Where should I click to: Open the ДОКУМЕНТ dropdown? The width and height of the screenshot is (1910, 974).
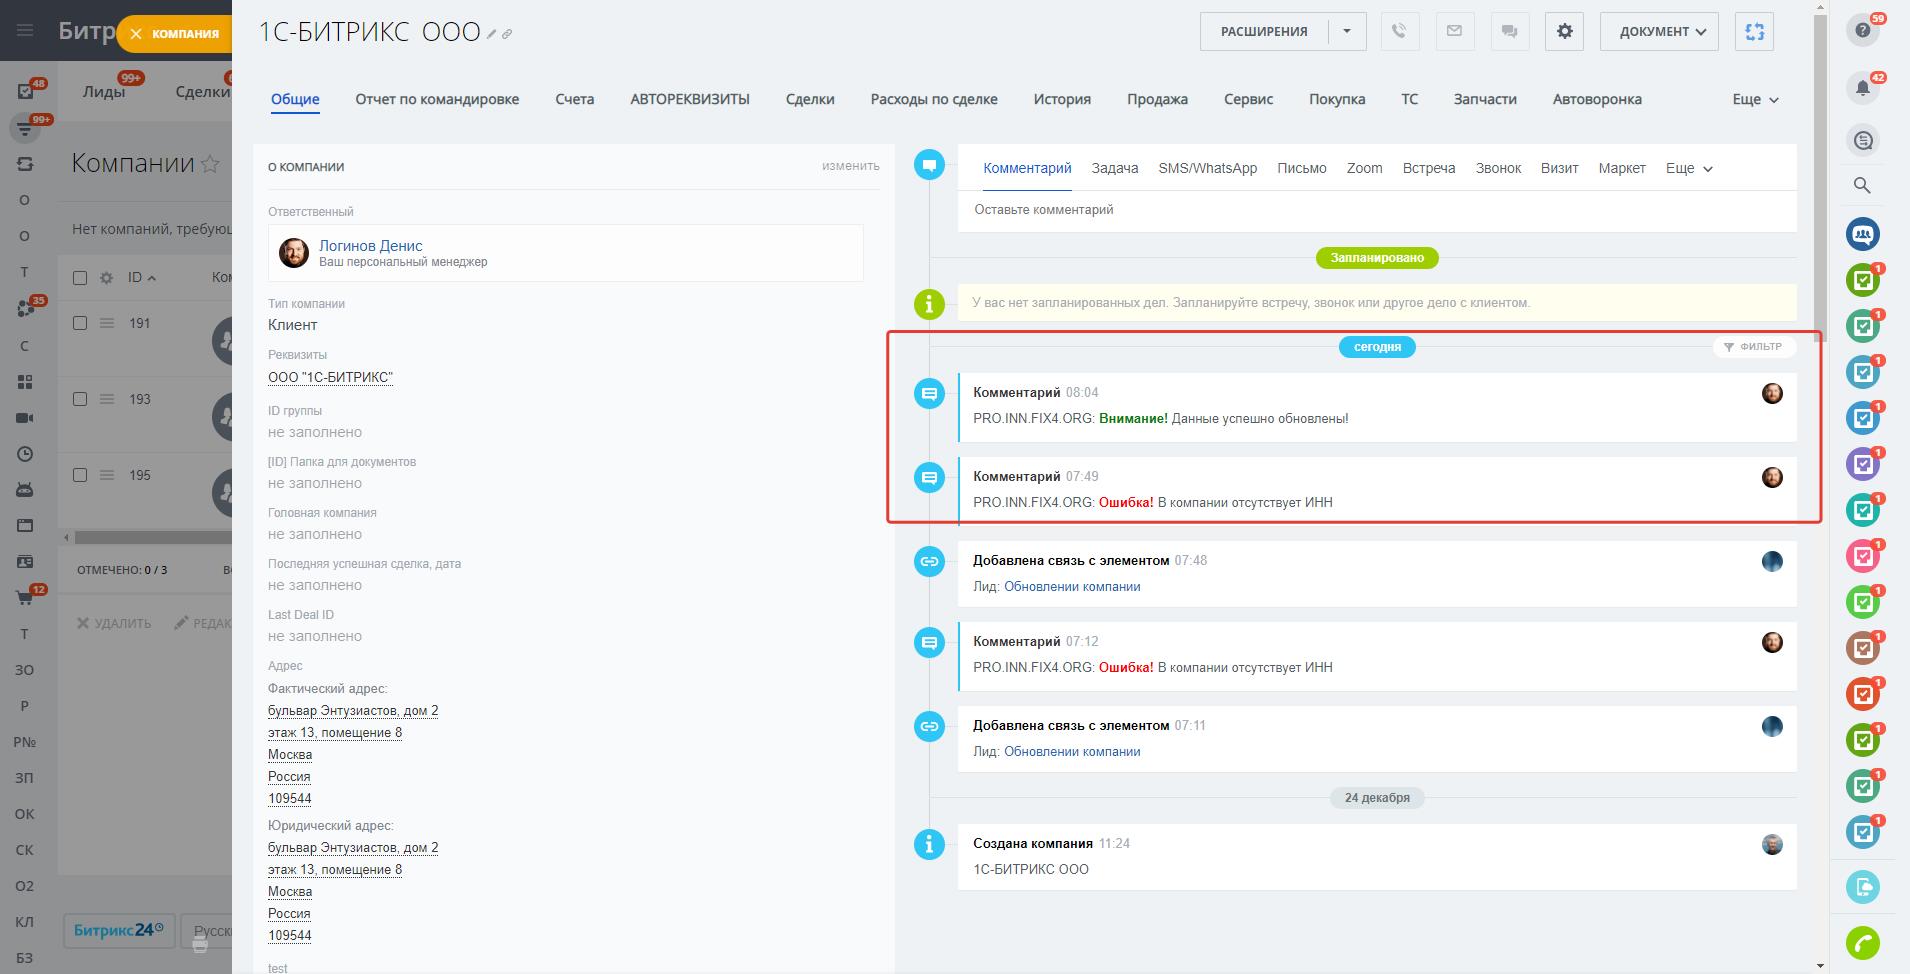pos(1659,31)
